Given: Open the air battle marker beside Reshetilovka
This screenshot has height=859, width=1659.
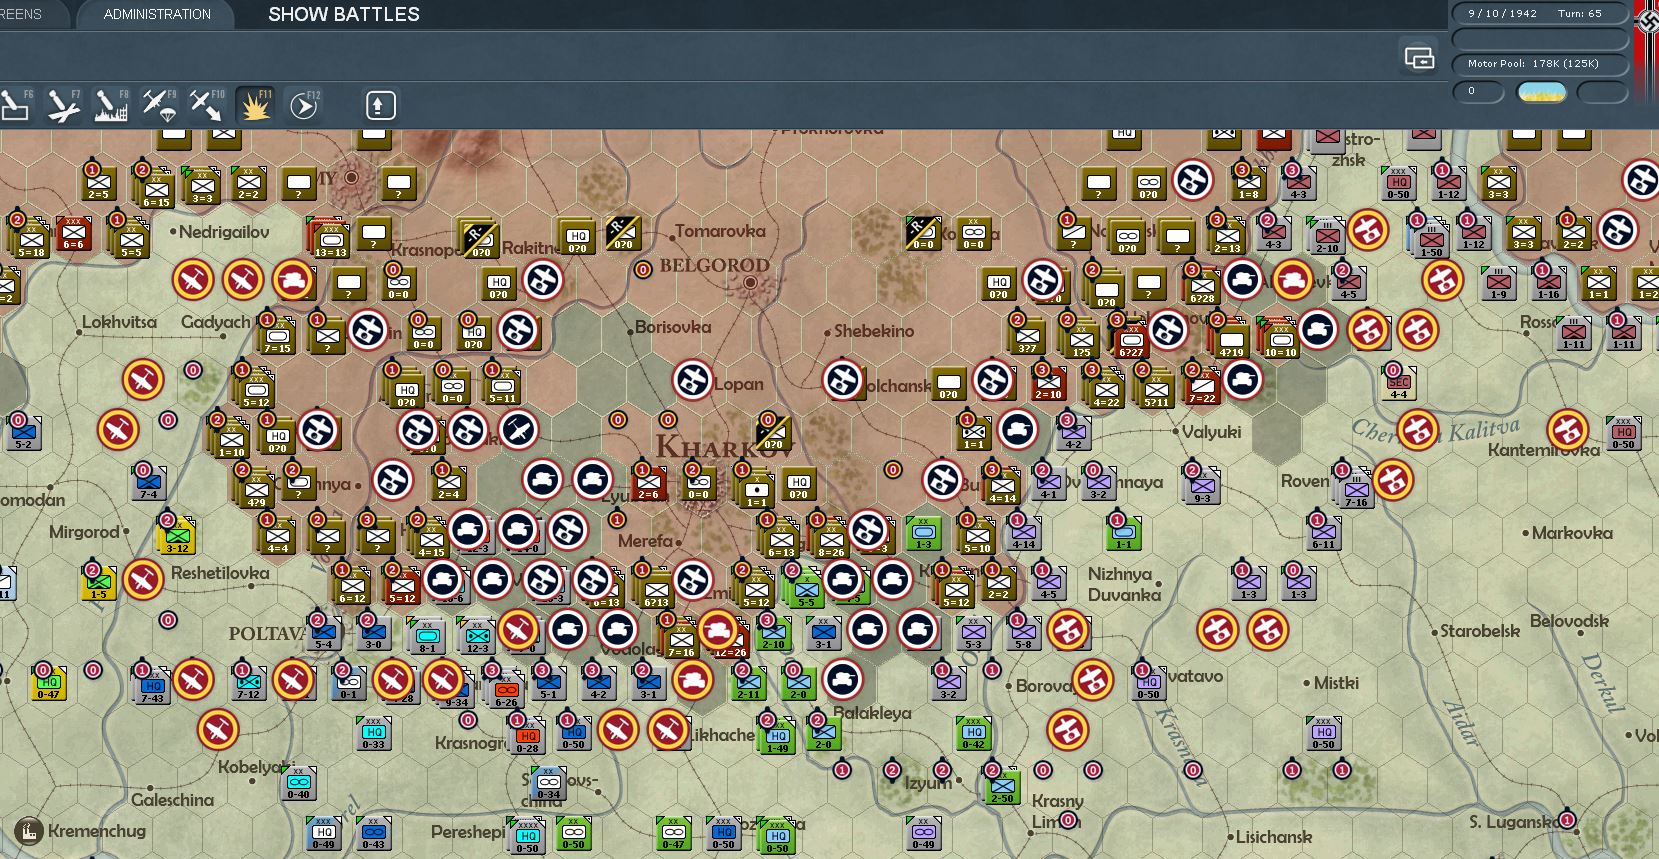Looking at the screenshot, I should coord(143,579).
